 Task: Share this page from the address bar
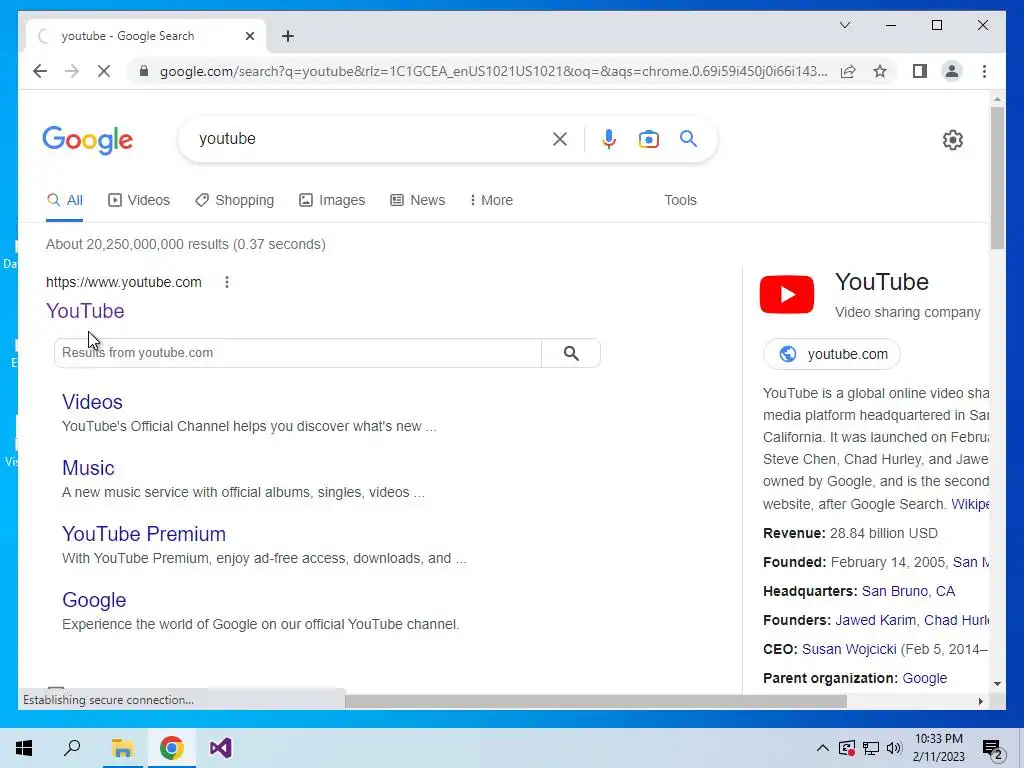(848, 71)
